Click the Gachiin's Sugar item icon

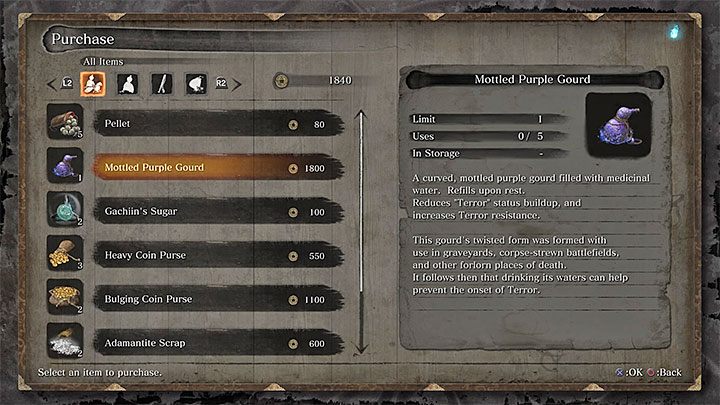(x=65, y=211)
